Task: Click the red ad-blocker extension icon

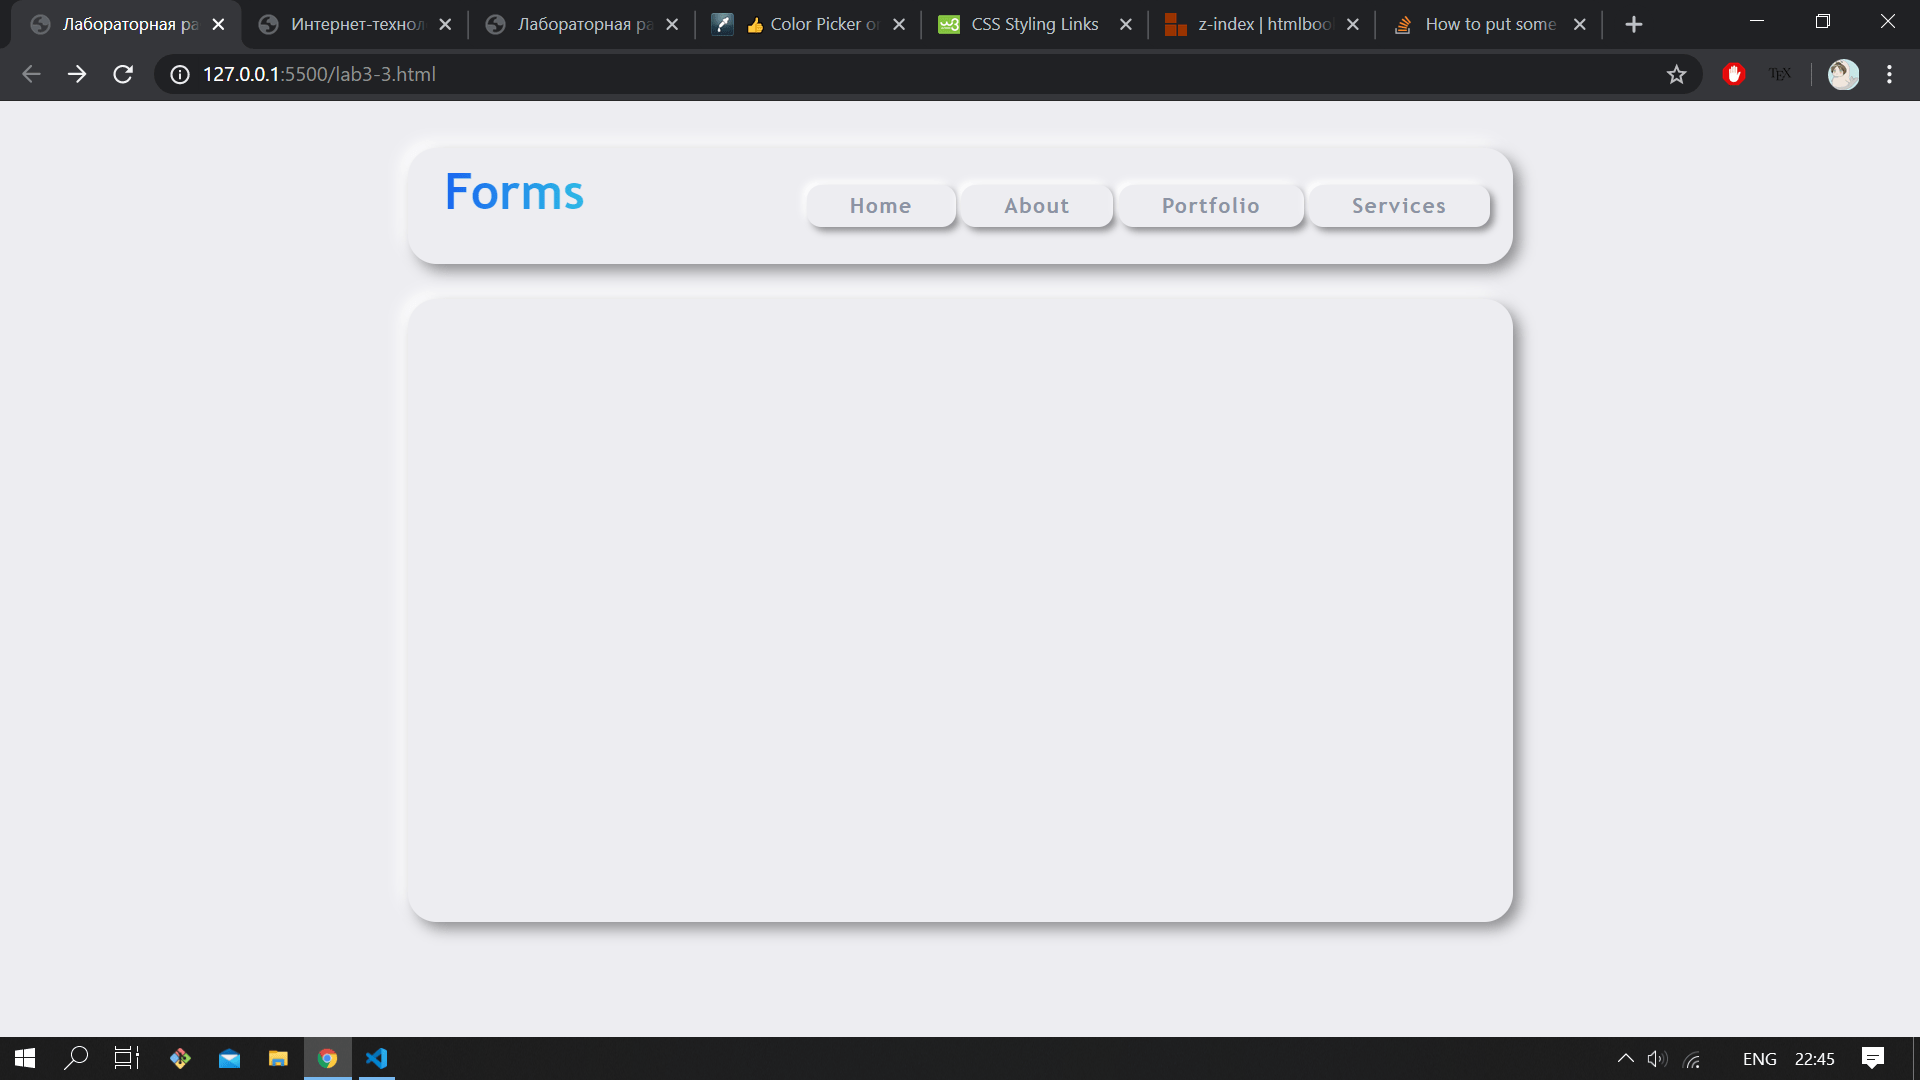Action: point(1734,74)
